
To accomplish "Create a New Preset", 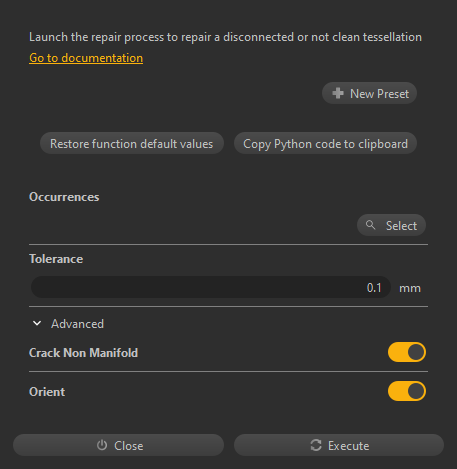I will 369,93.
